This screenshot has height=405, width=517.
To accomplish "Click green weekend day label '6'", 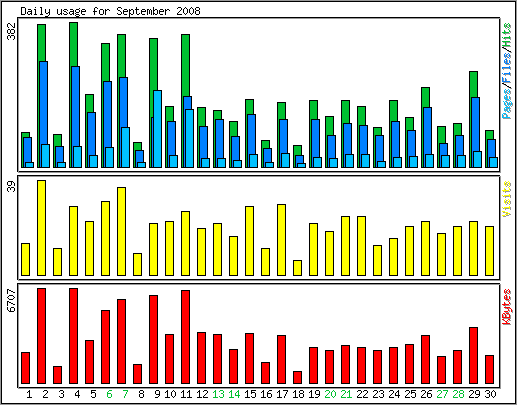I will click(x=109, y=394).
